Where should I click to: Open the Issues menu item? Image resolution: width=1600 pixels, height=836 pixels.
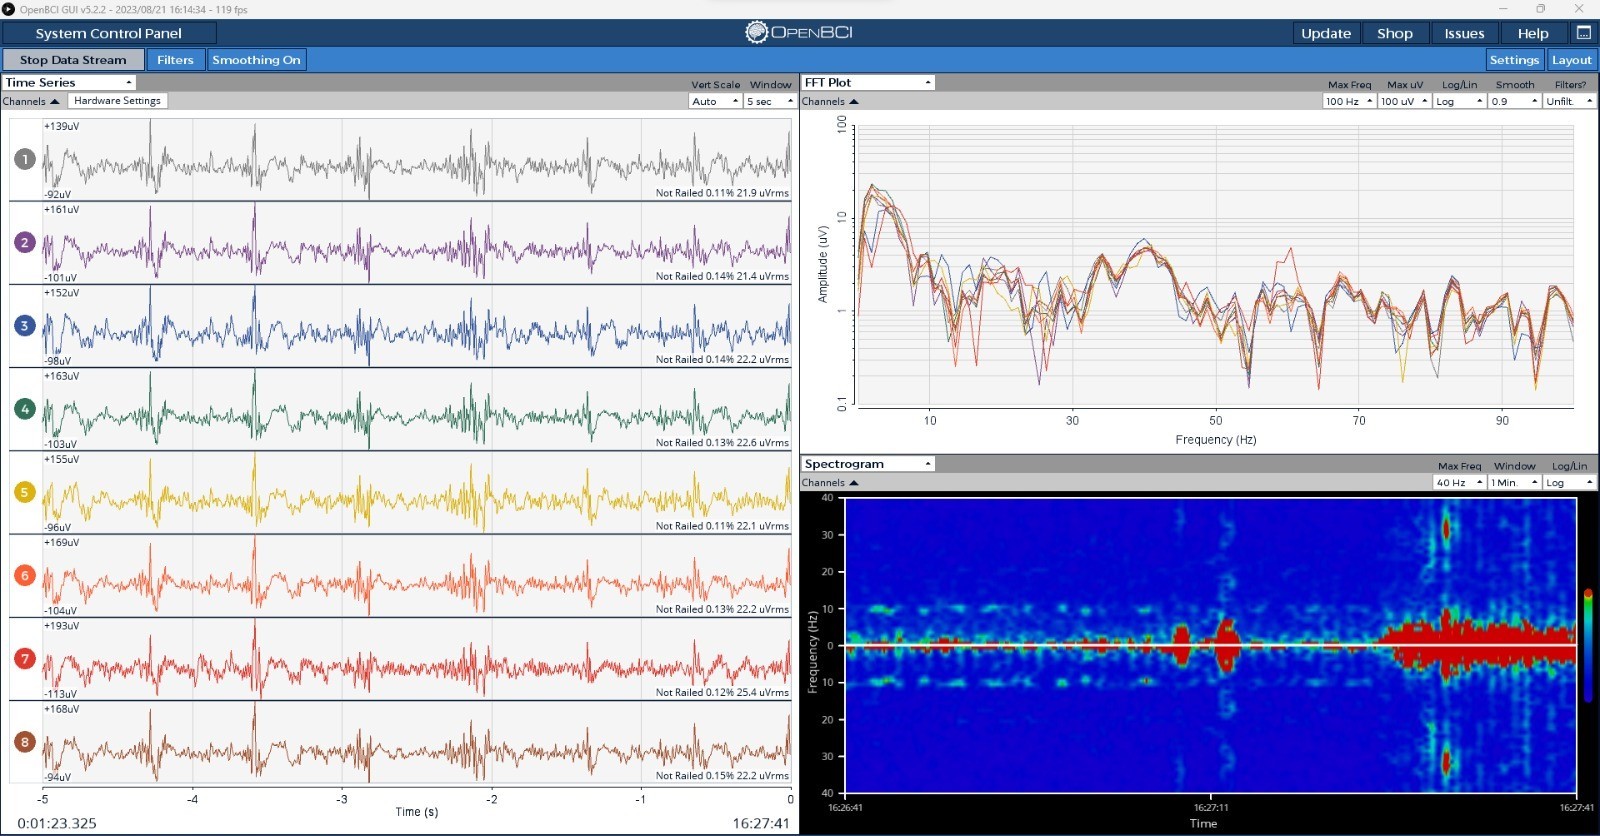(x=1464, y=33)
